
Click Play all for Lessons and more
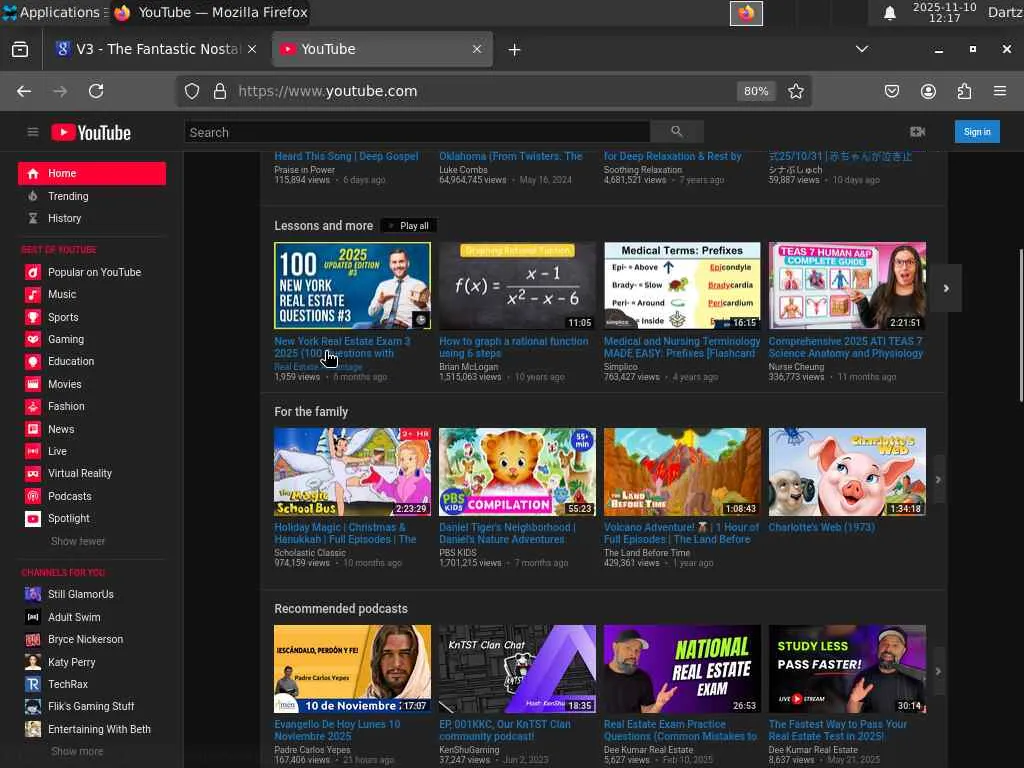[409, 226]
